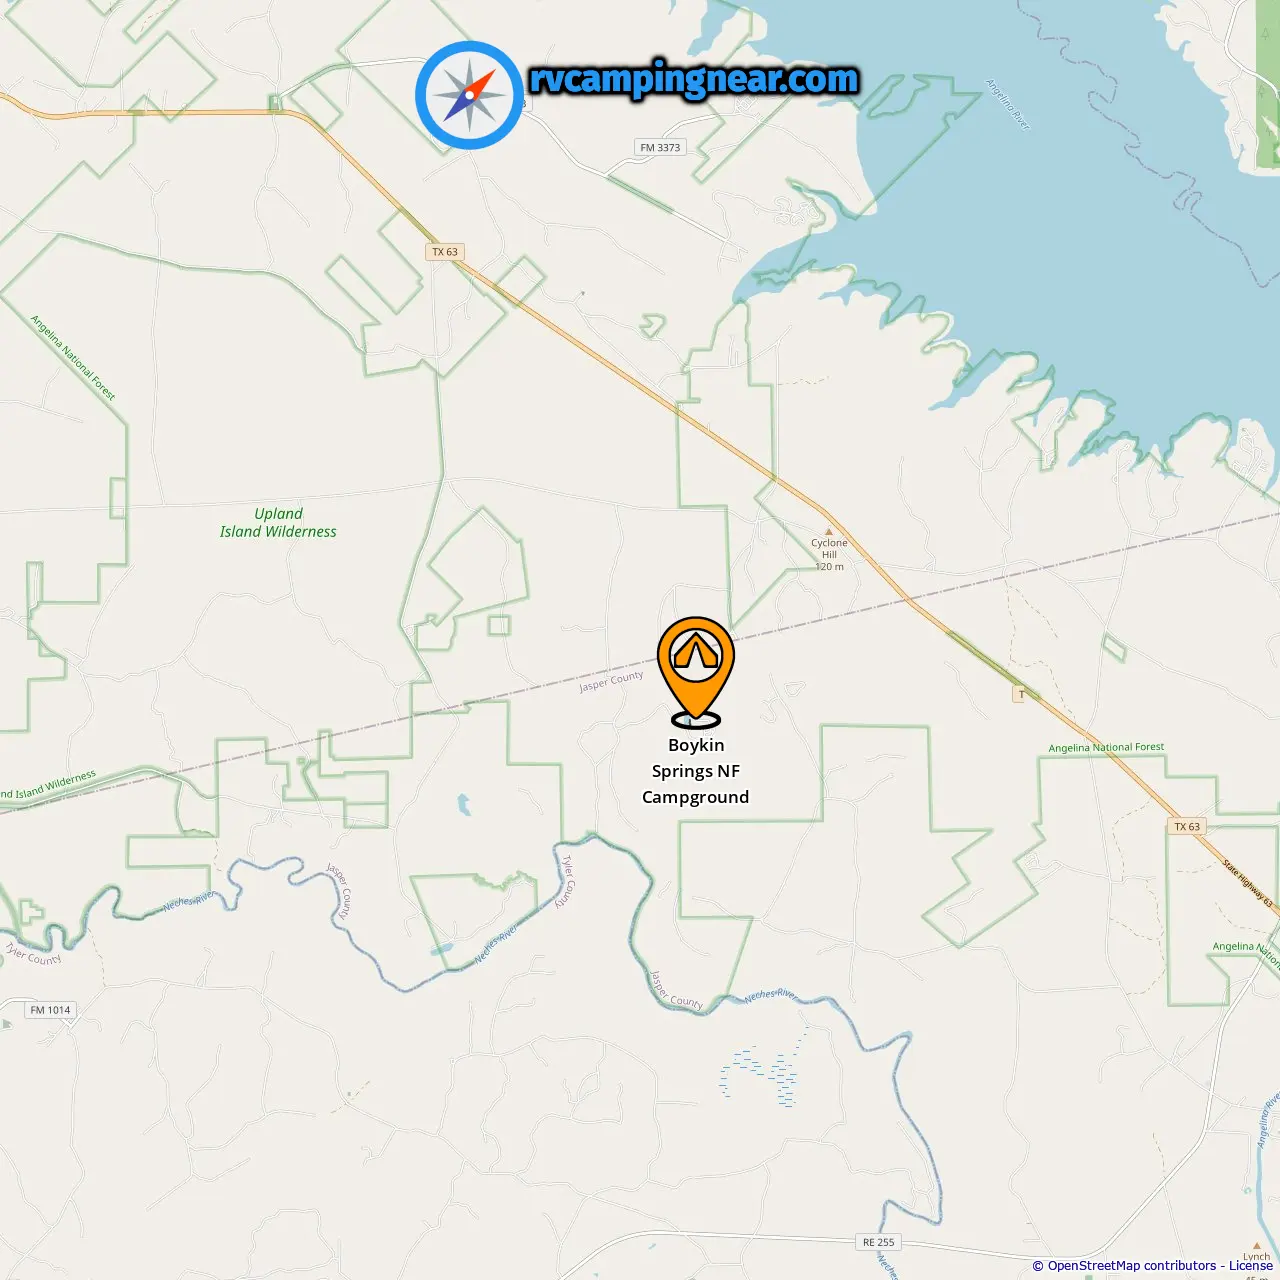Click the Cyclone Hill 120 m label
Screen dimensions: 1280x1280
[829, 555]
